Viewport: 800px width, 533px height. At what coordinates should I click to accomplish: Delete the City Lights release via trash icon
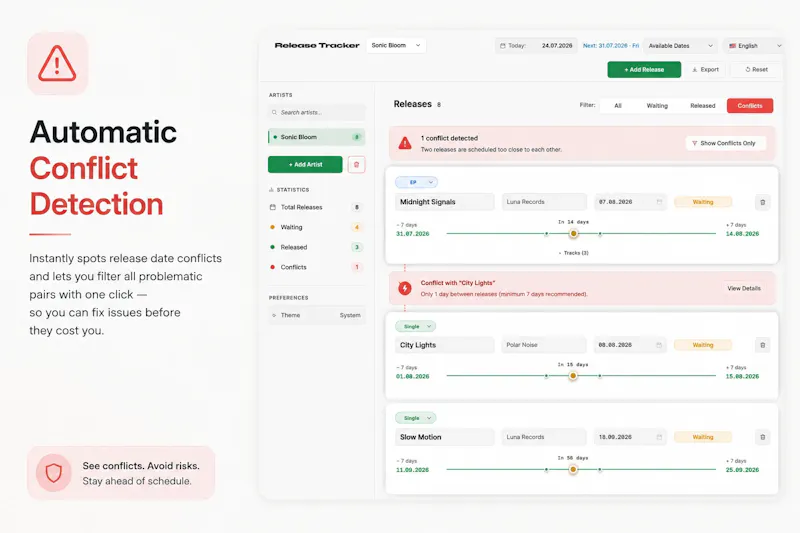(762, 345)
